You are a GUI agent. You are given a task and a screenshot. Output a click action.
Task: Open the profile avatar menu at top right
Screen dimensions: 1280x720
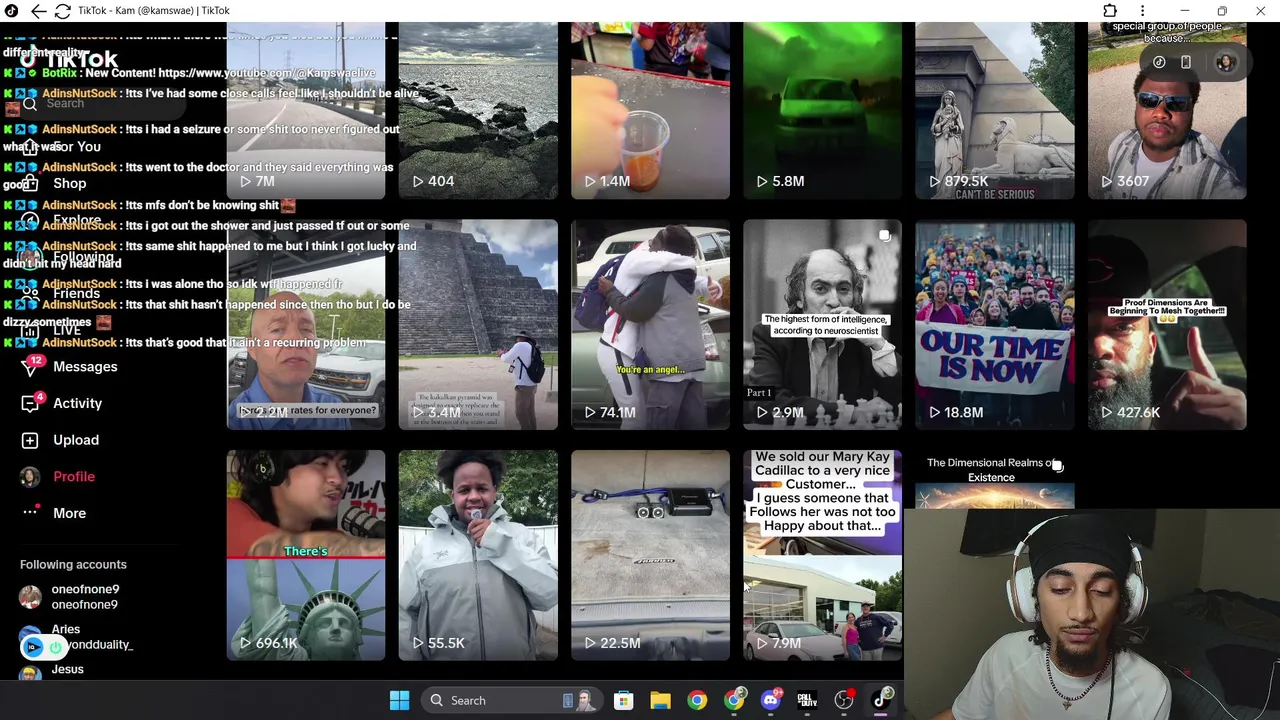point(1225,62)
